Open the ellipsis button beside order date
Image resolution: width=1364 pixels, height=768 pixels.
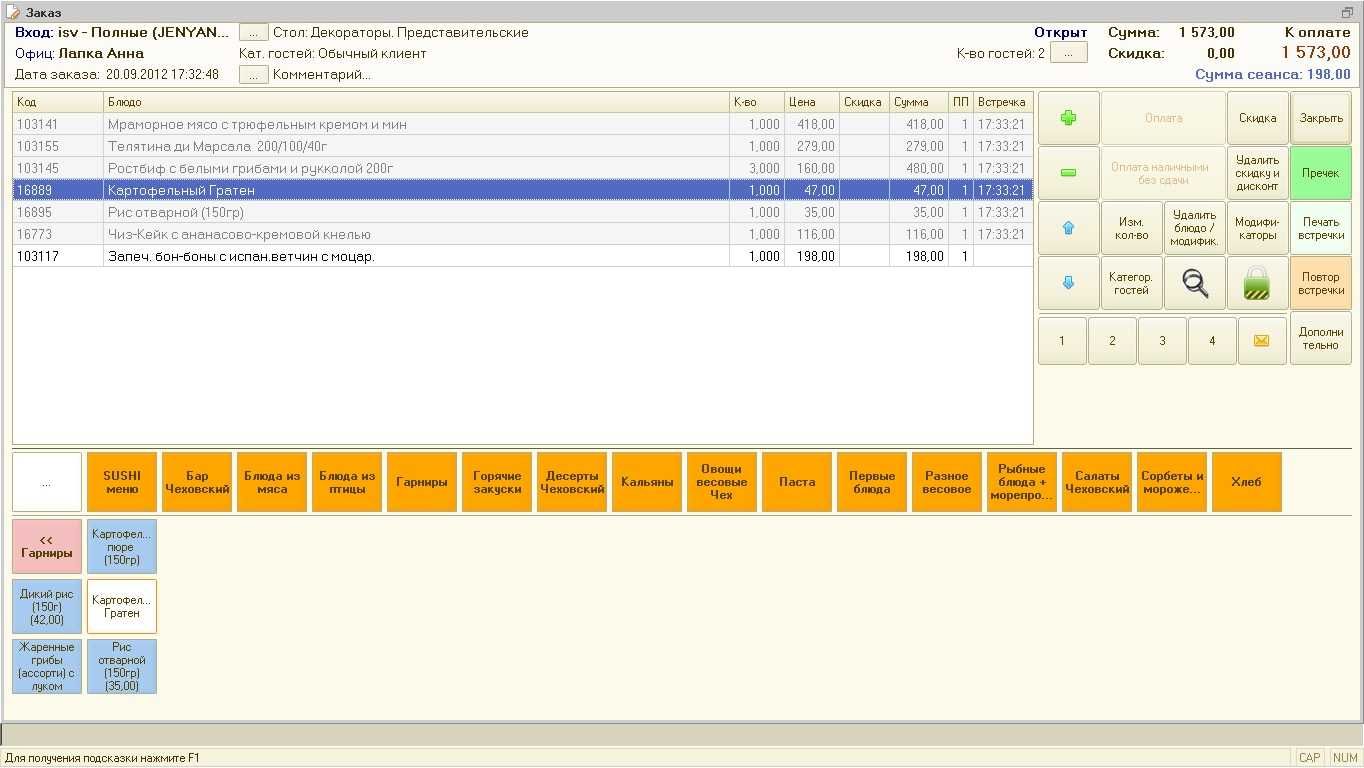coord(254,74)
